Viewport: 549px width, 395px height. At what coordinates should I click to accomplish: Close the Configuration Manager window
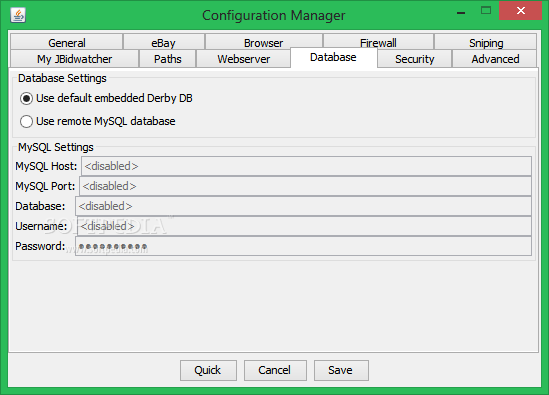click(x=521, y=11)
